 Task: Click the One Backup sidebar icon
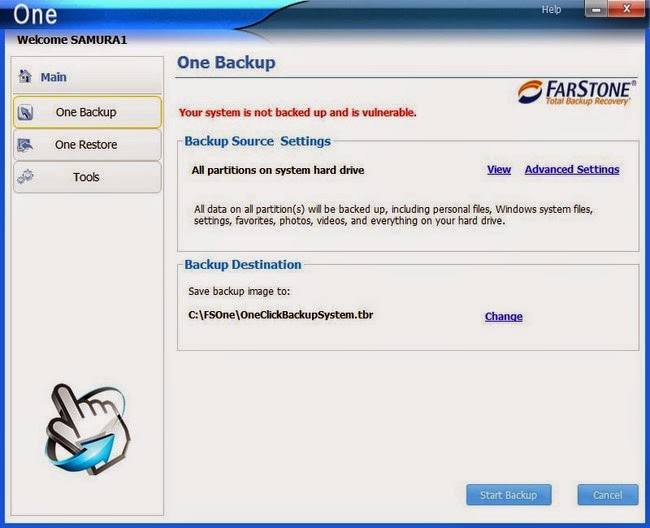[x=25, y=112]
